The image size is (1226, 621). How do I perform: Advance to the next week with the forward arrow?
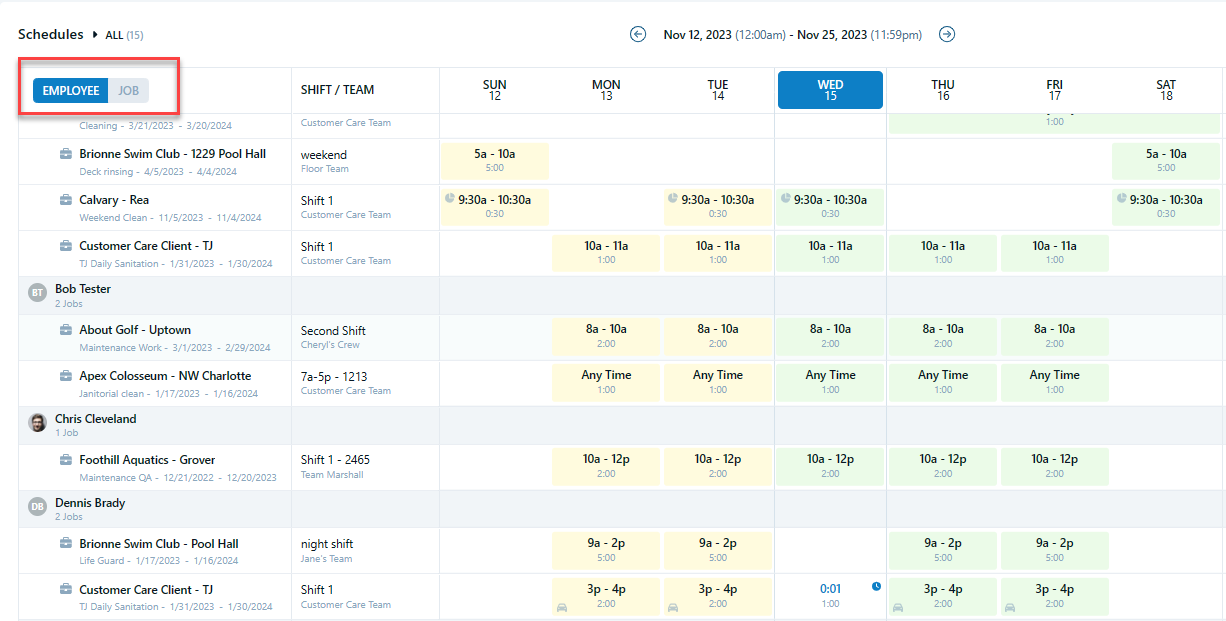946,33
